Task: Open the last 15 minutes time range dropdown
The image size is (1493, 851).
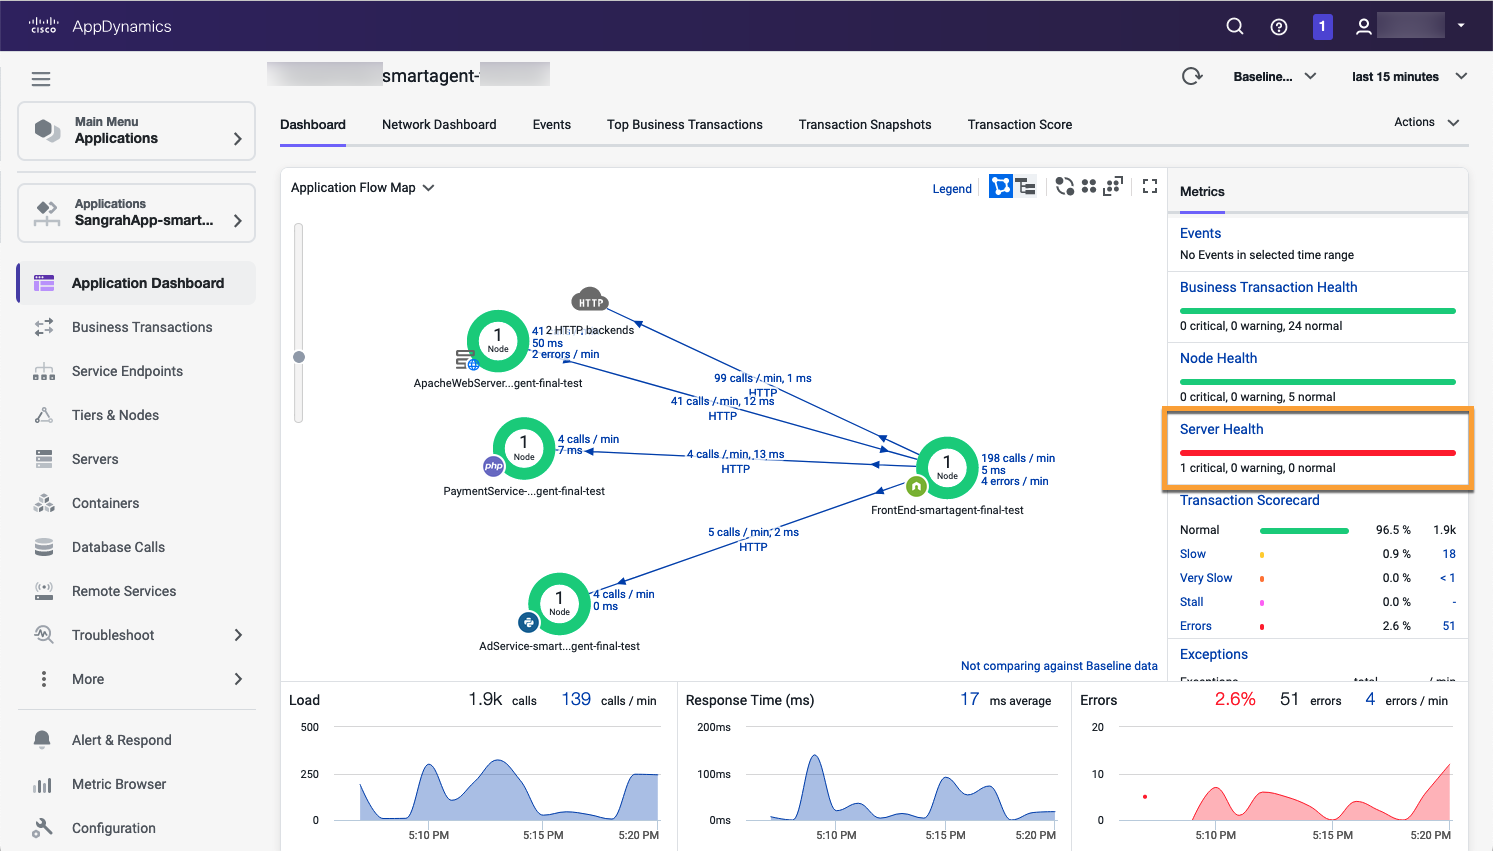Action: (x=1410, y=76)
